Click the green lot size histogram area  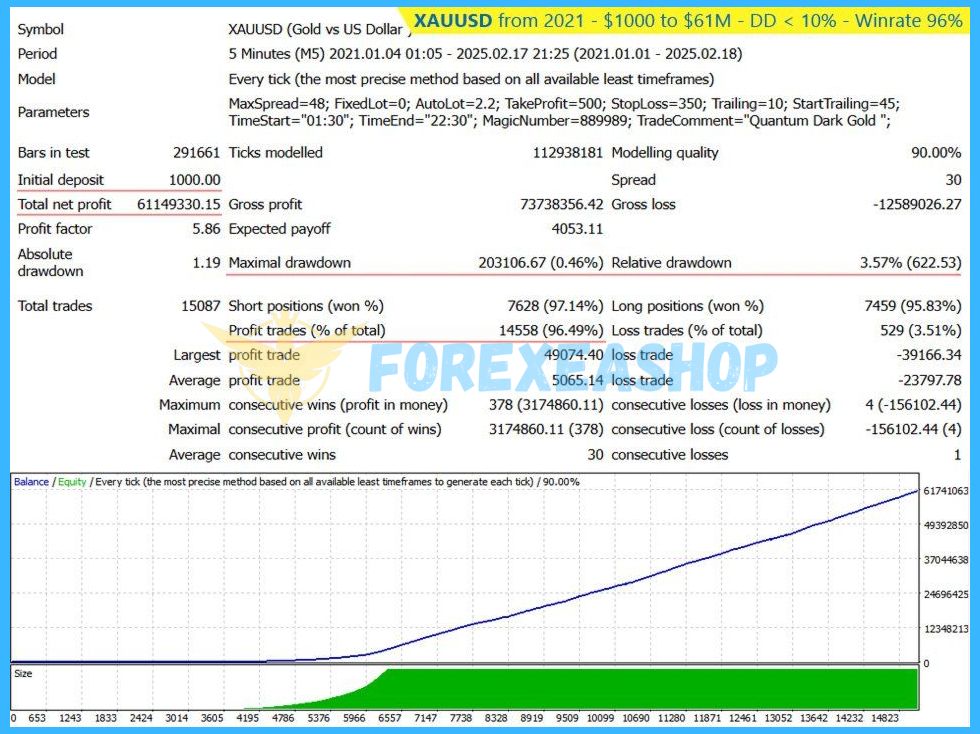tap(650, 690)
